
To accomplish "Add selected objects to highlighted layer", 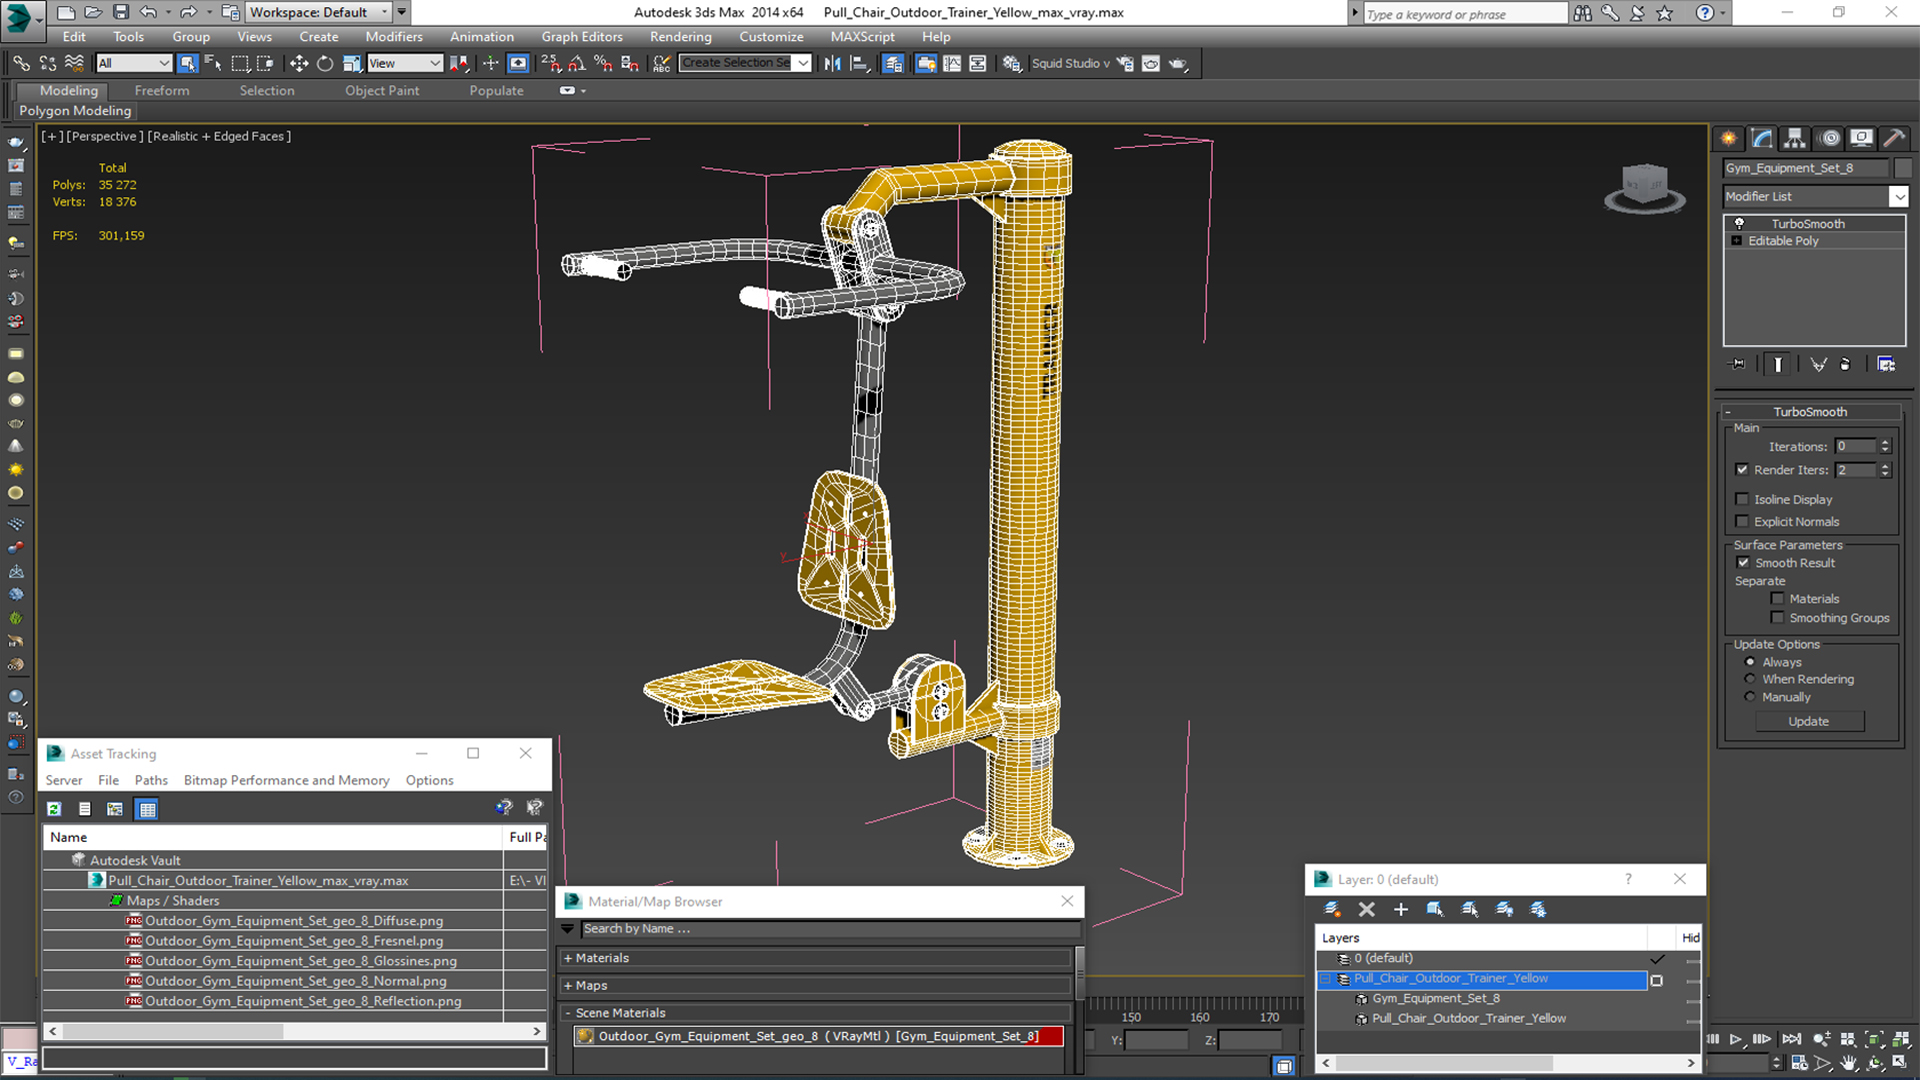I will click(x=1400, y=909).
